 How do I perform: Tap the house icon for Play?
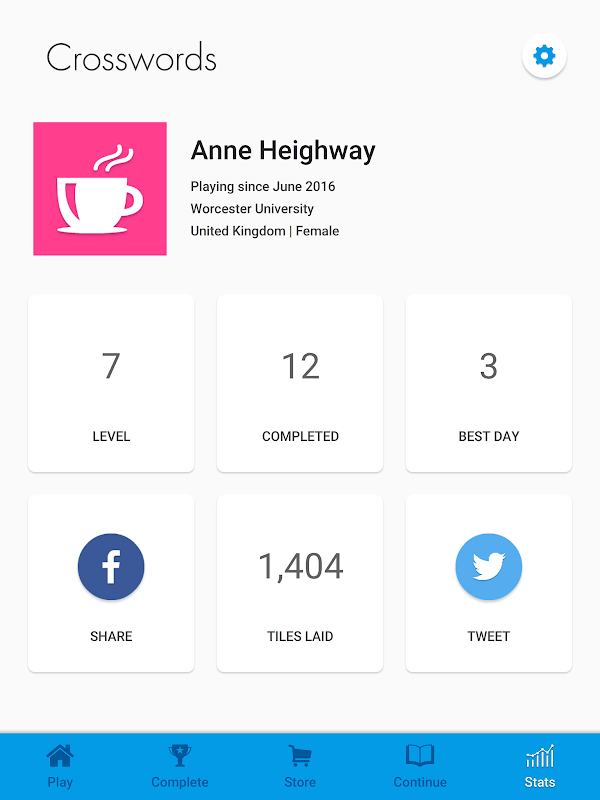[60, 756]
